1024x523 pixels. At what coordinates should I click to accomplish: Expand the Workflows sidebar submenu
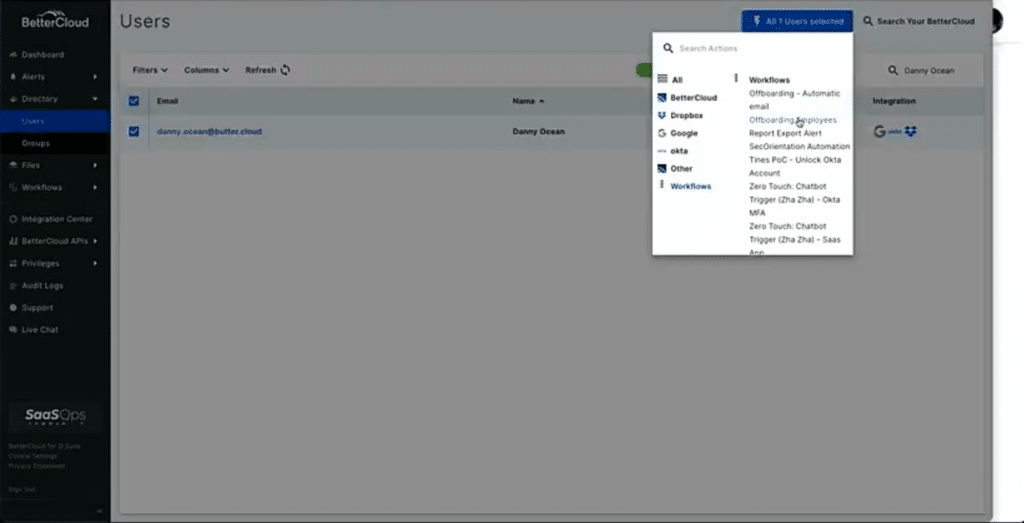click(95, 188)
